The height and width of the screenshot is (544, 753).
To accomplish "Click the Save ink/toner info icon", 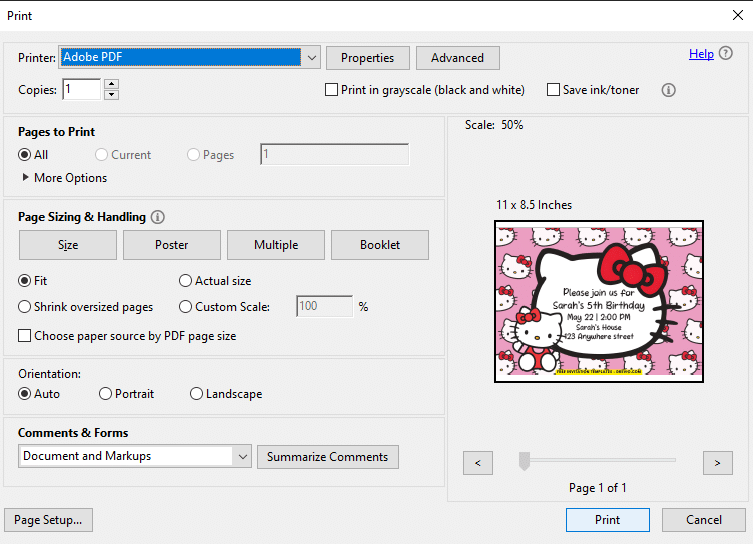I will tap(668, 90).
